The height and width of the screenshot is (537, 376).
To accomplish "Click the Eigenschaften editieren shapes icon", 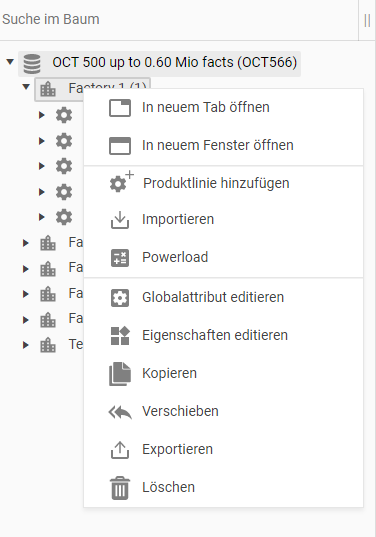I will 120,336.
